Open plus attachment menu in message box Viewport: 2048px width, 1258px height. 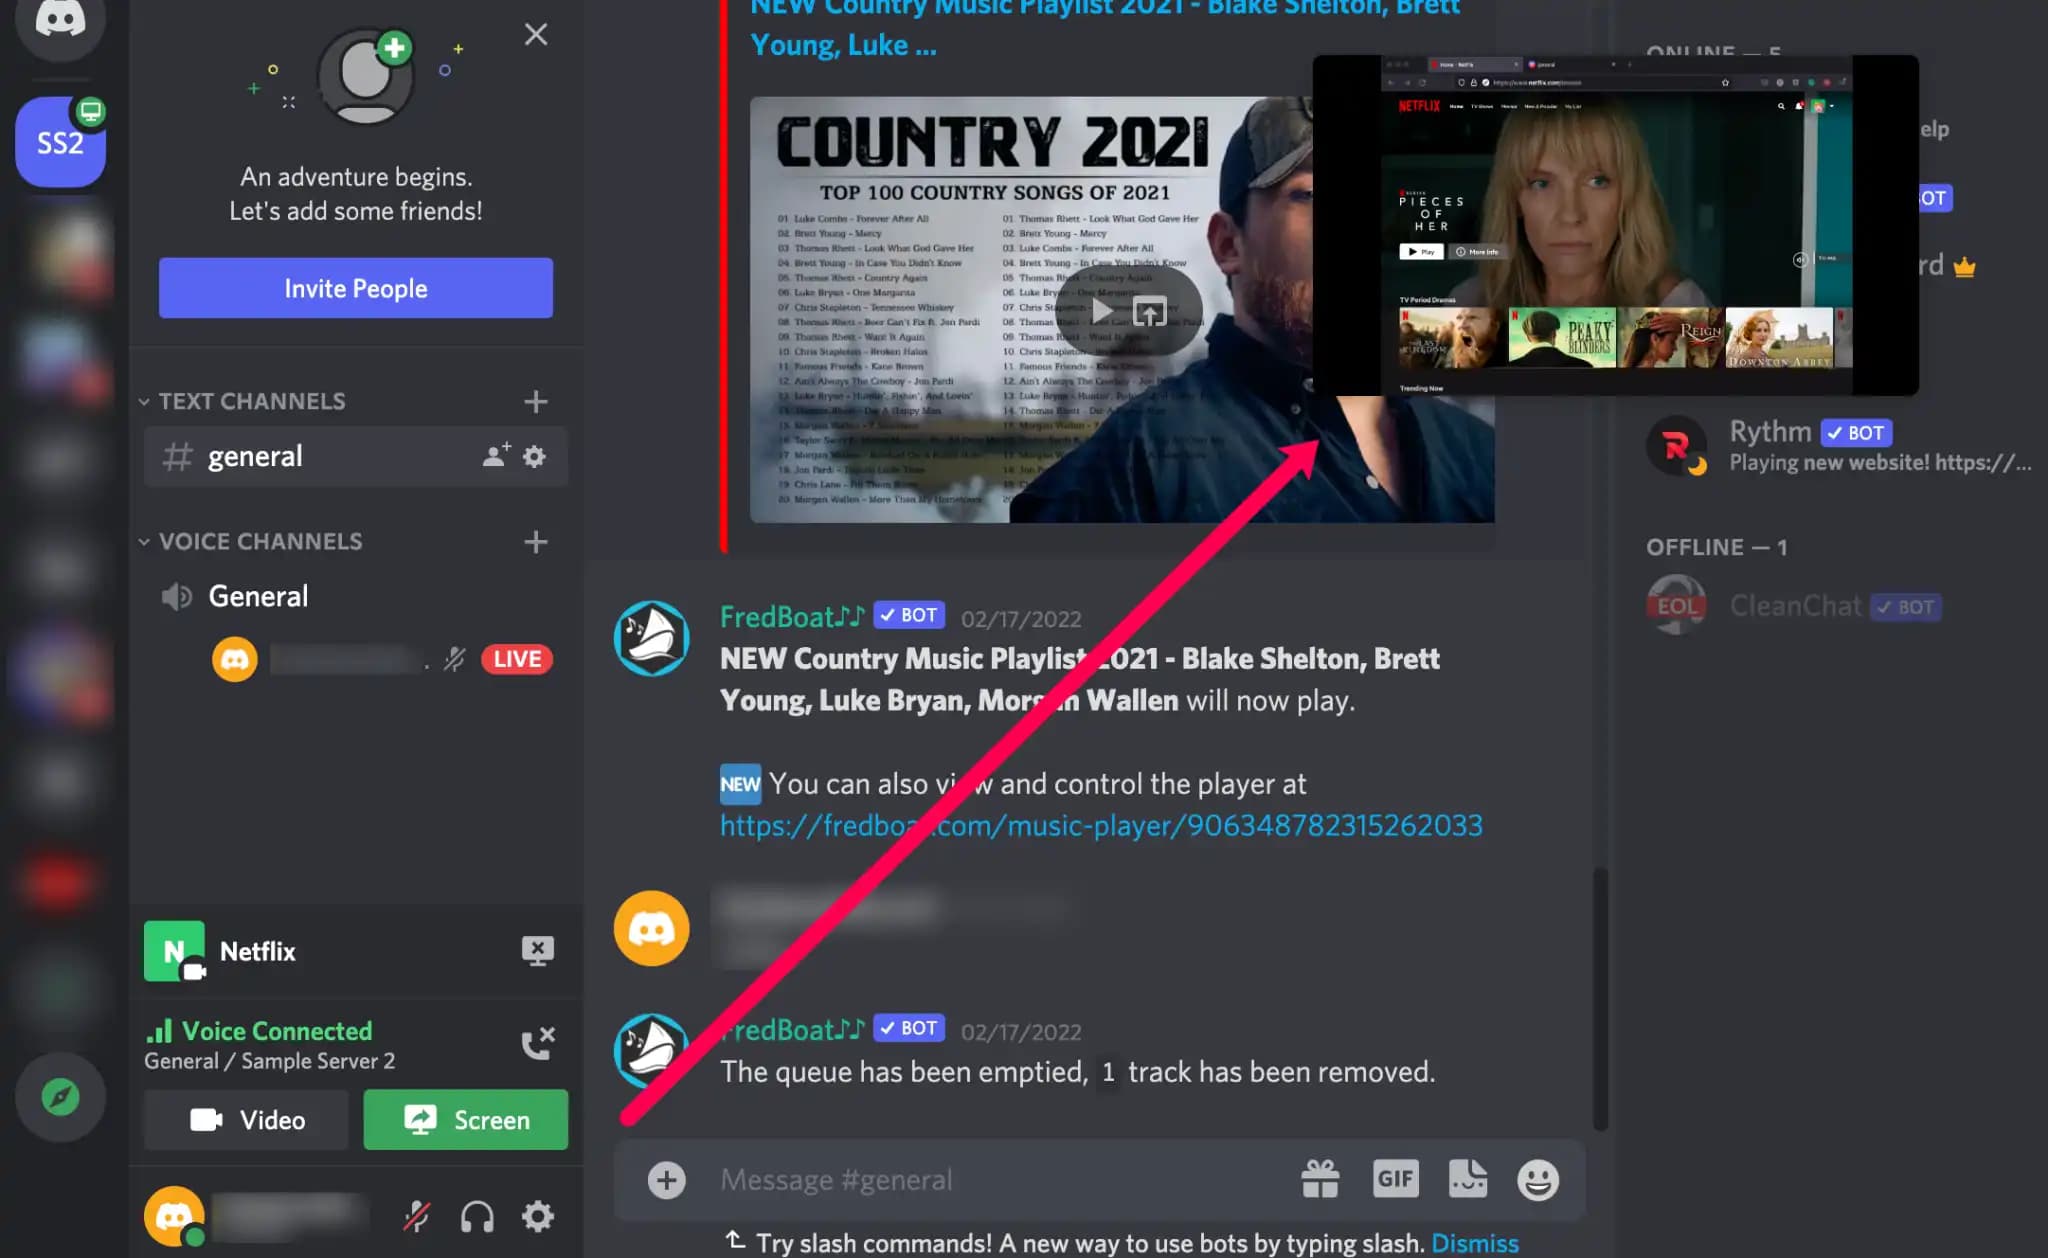(666, 1180)
